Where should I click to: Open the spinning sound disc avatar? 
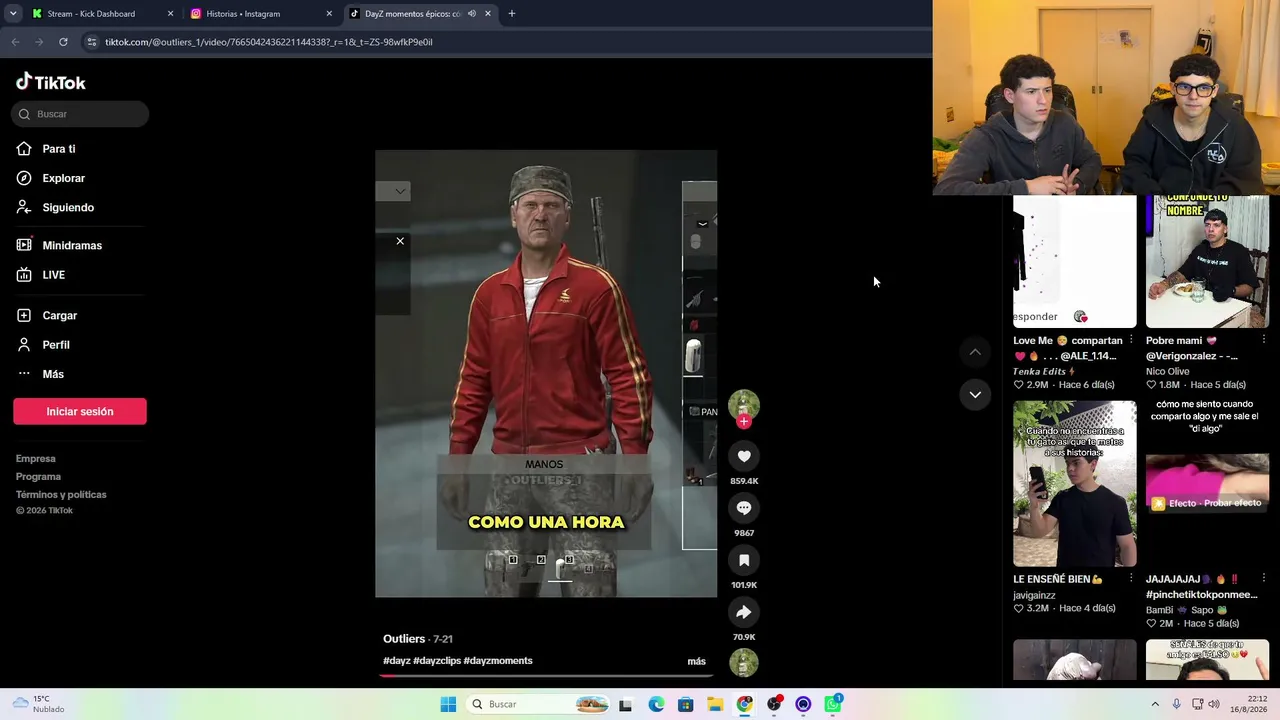coord(744,662)
